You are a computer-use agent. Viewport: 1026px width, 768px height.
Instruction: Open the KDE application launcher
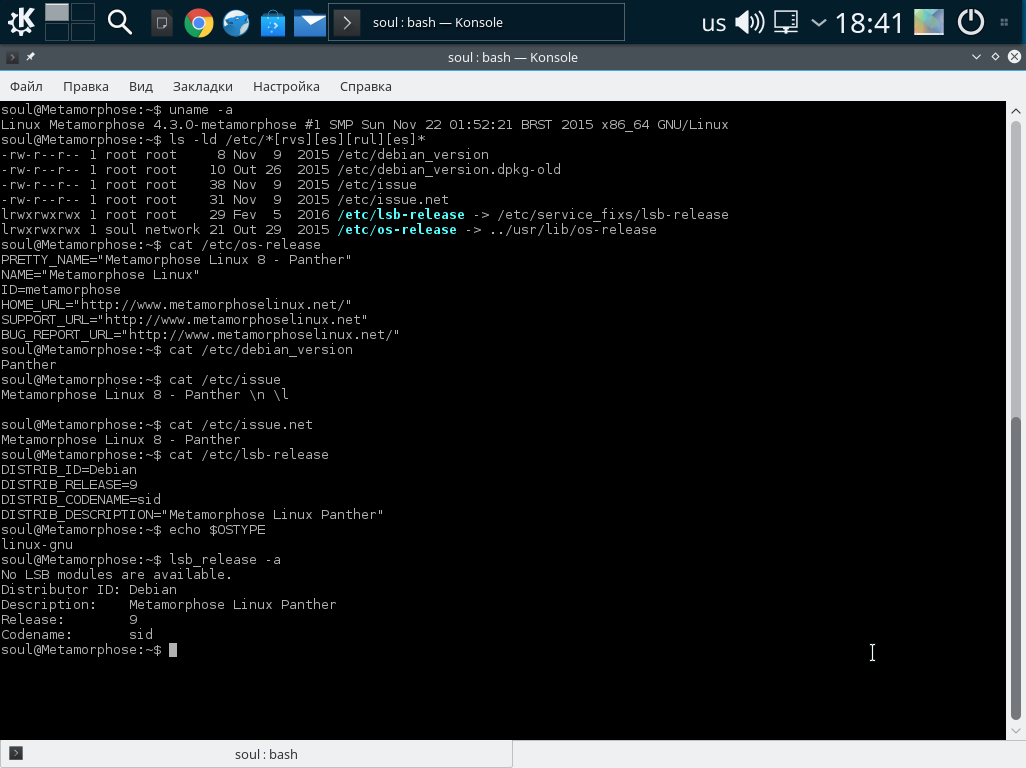coord(22,22)
